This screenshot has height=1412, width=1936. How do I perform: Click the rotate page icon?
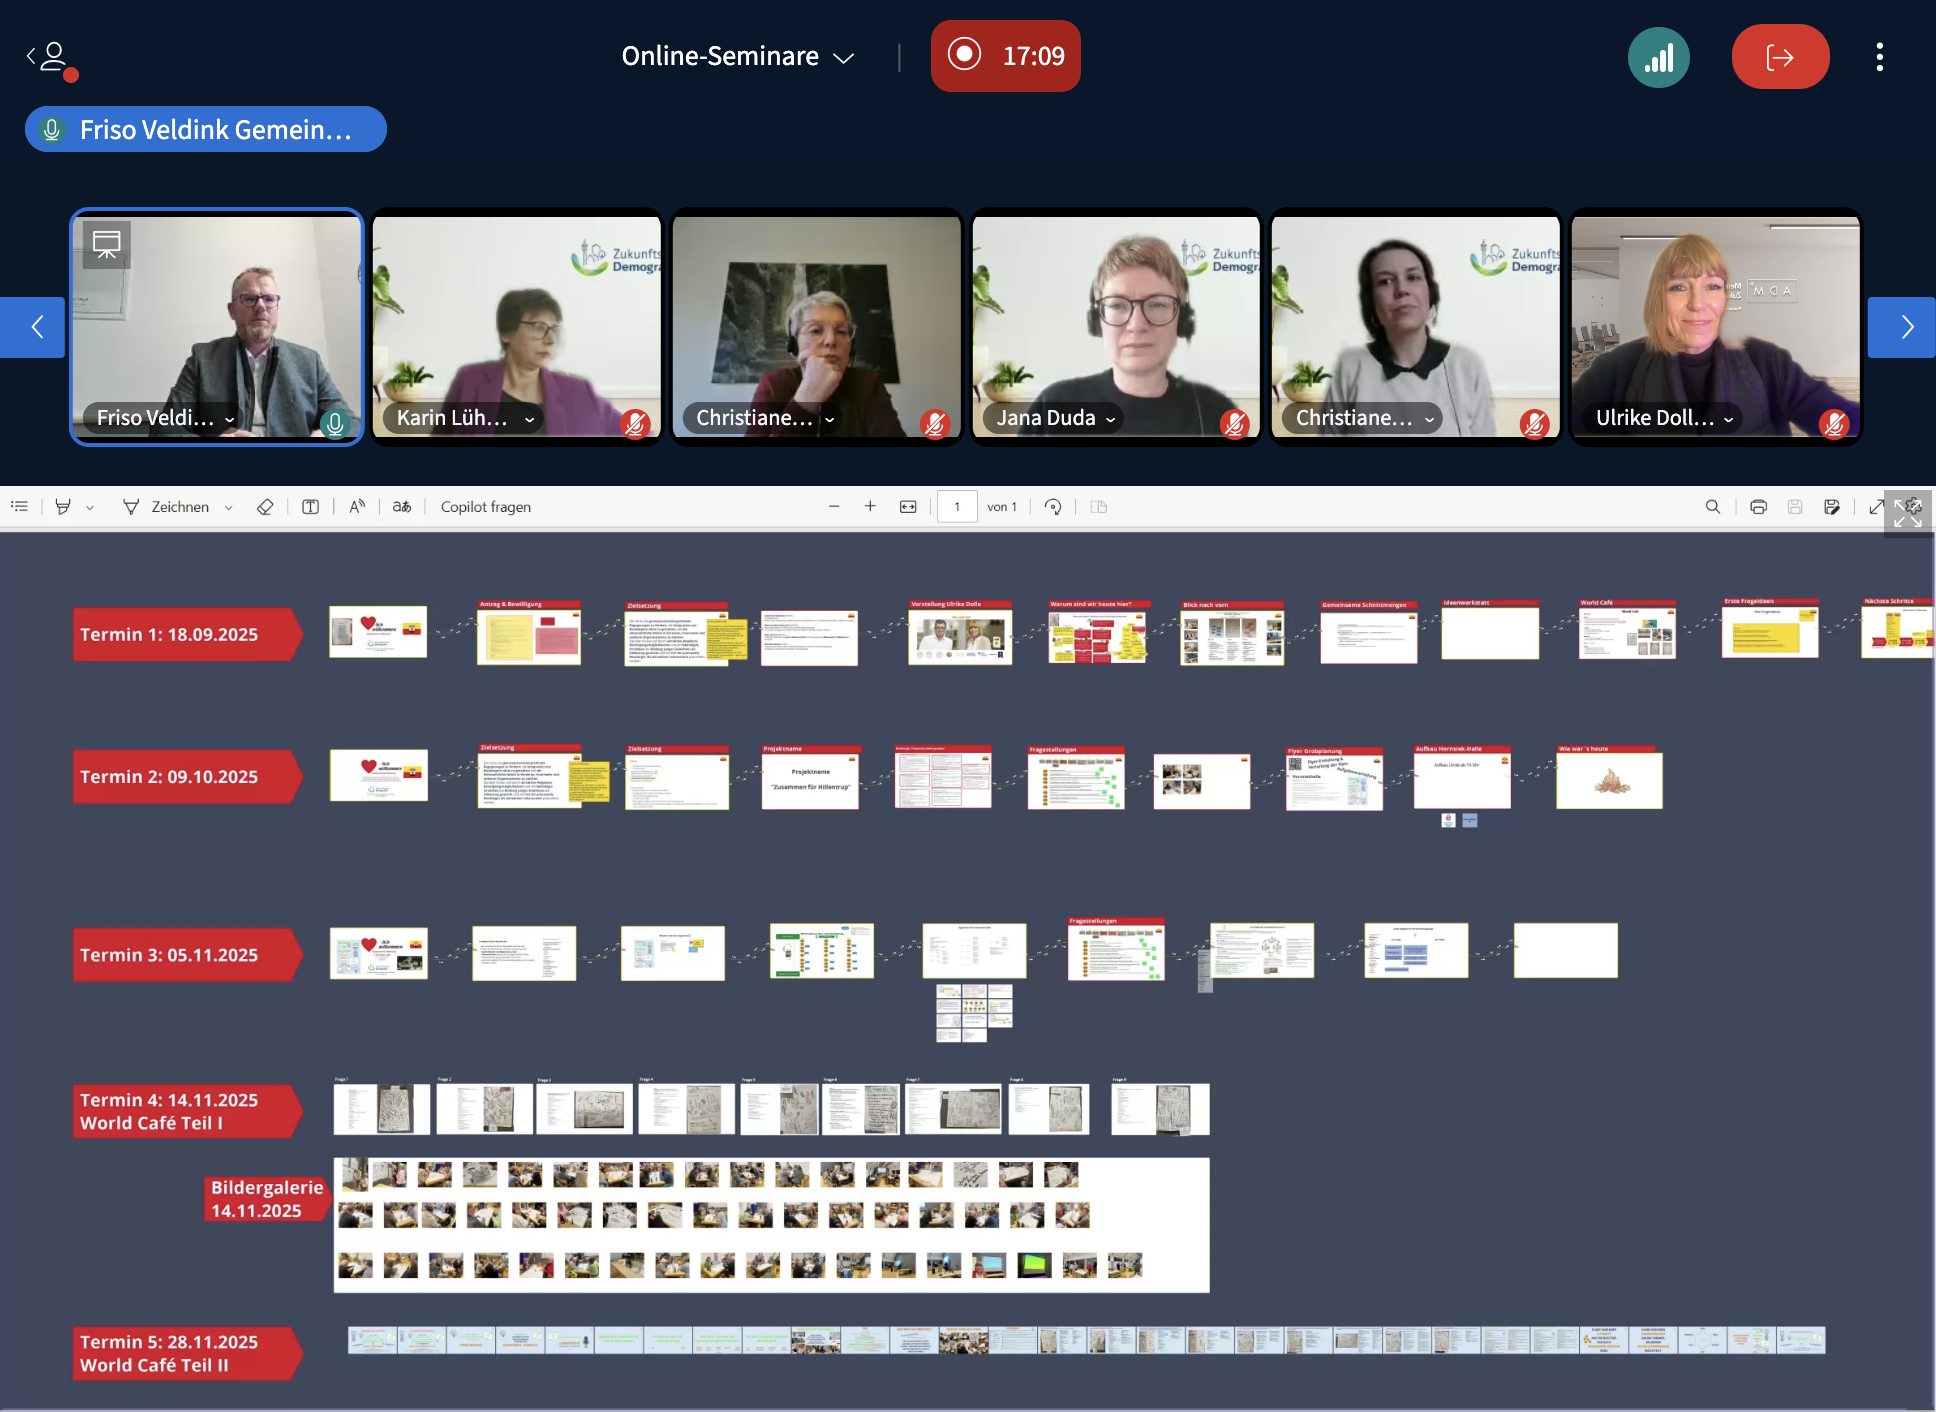point(1052,507)
